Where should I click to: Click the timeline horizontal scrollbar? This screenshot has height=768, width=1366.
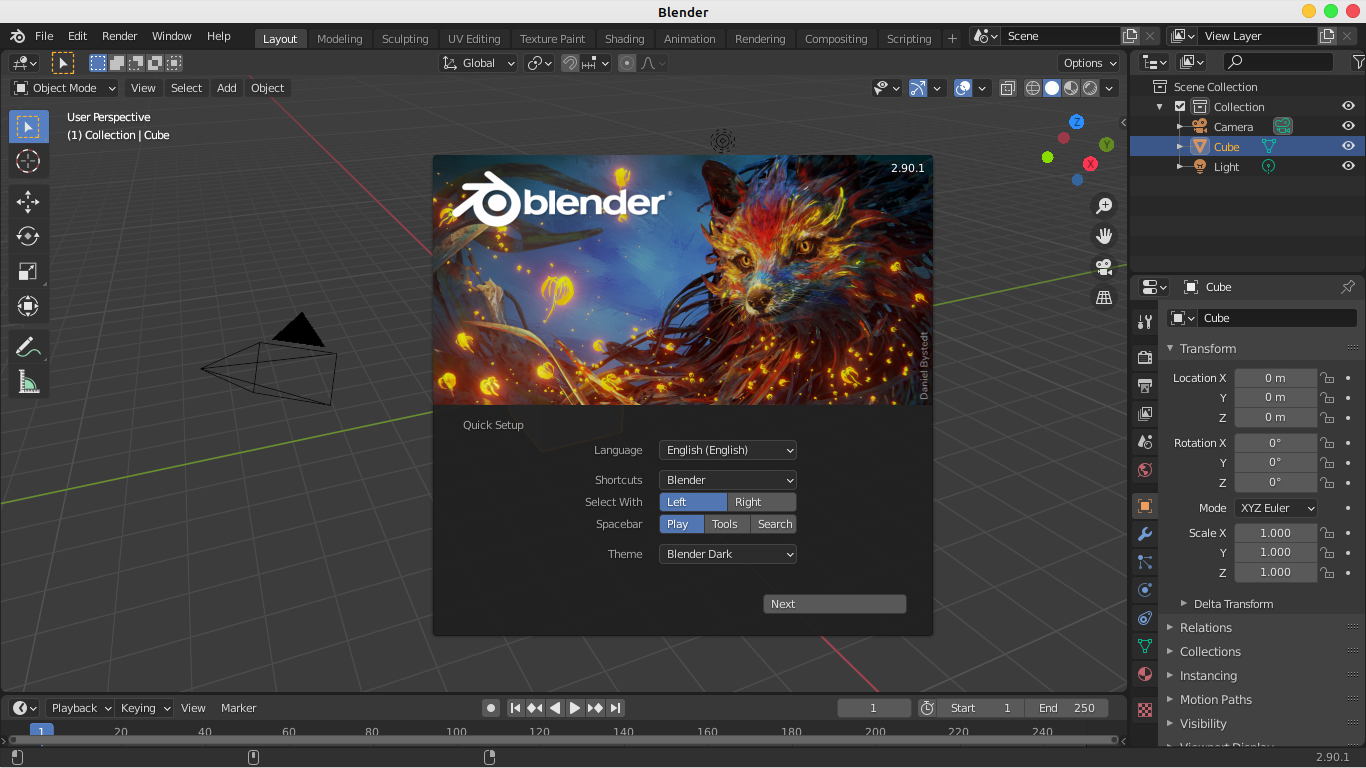(563, 740)
